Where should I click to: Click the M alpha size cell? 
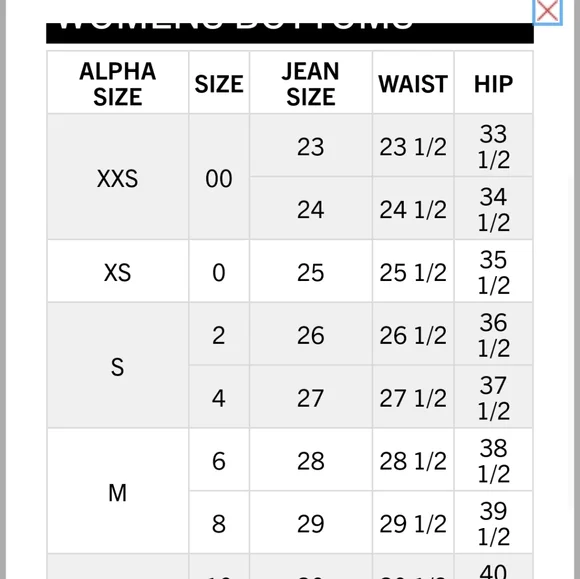pyautogui.click(x=118, y=491)
